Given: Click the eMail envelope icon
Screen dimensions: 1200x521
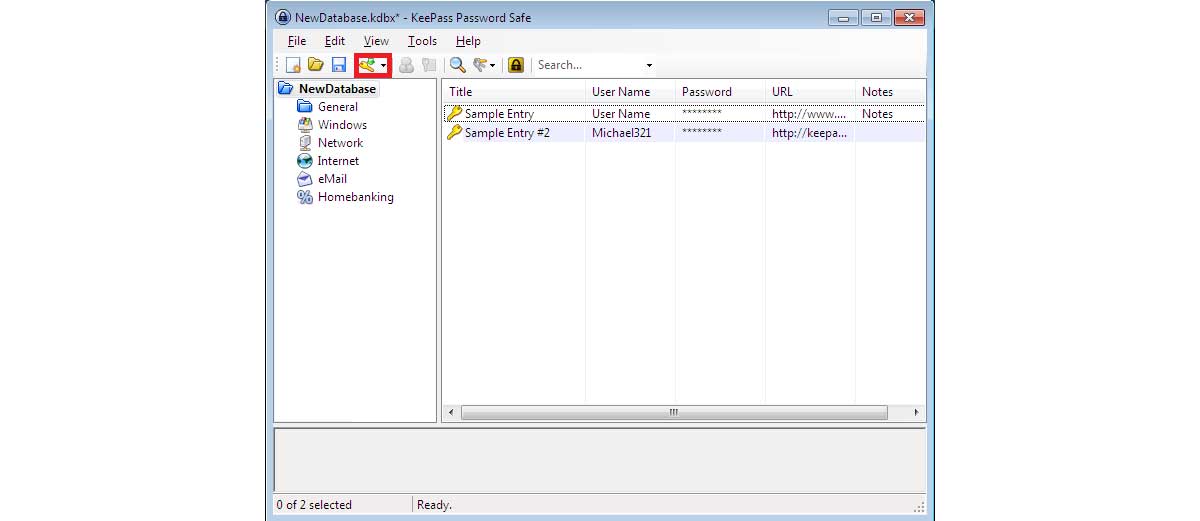Looking at the screenshot, I should [305, 179].
